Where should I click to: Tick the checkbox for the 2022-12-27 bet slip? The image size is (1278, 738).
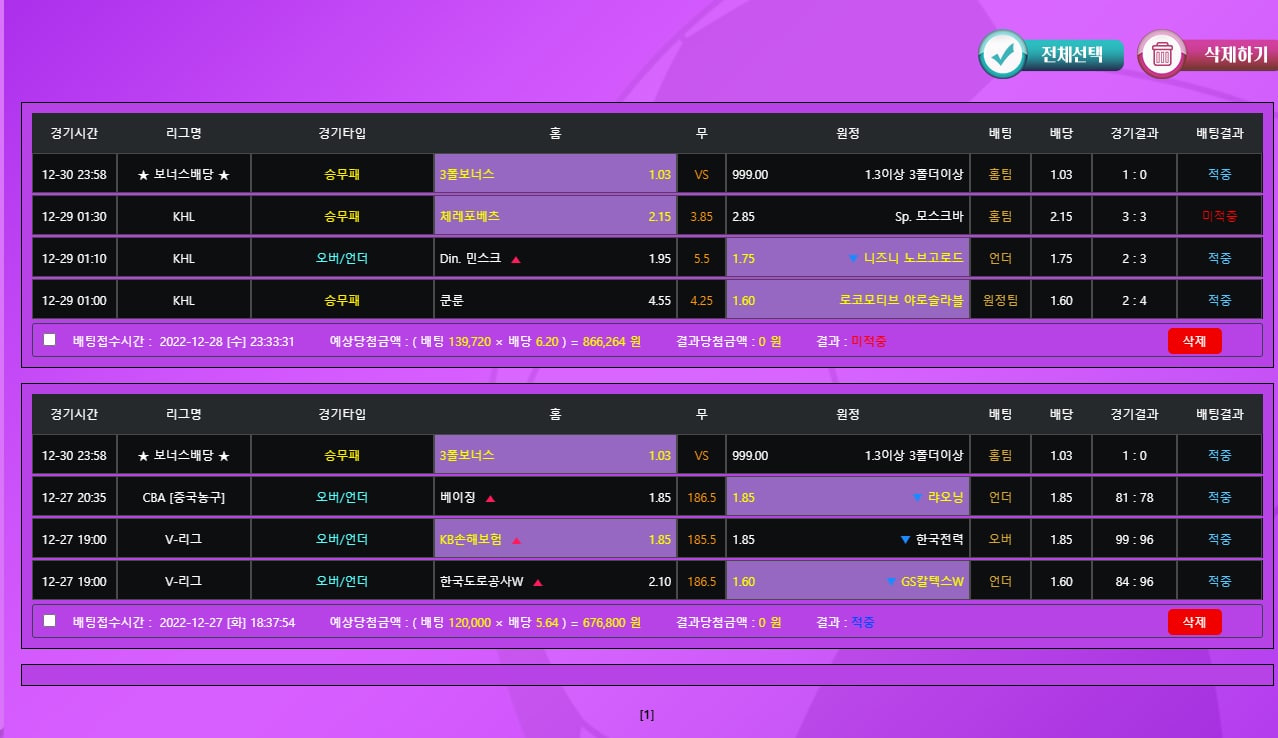pyautogui.click(x=49, y=621)
